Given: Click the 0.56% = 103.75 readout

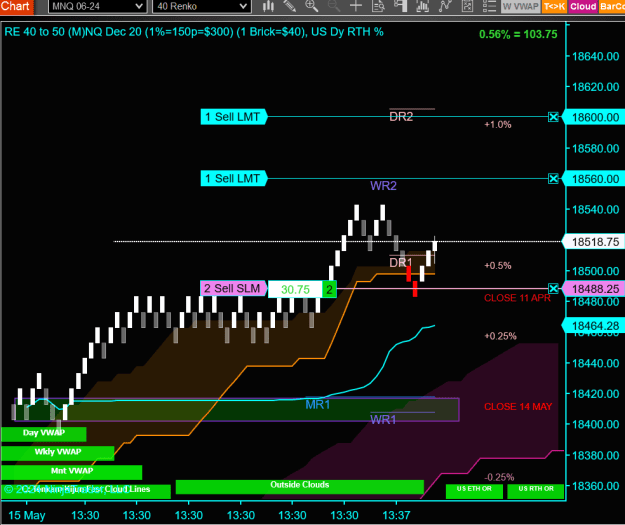Looking at the screenshot, I should tap(518, 34).
